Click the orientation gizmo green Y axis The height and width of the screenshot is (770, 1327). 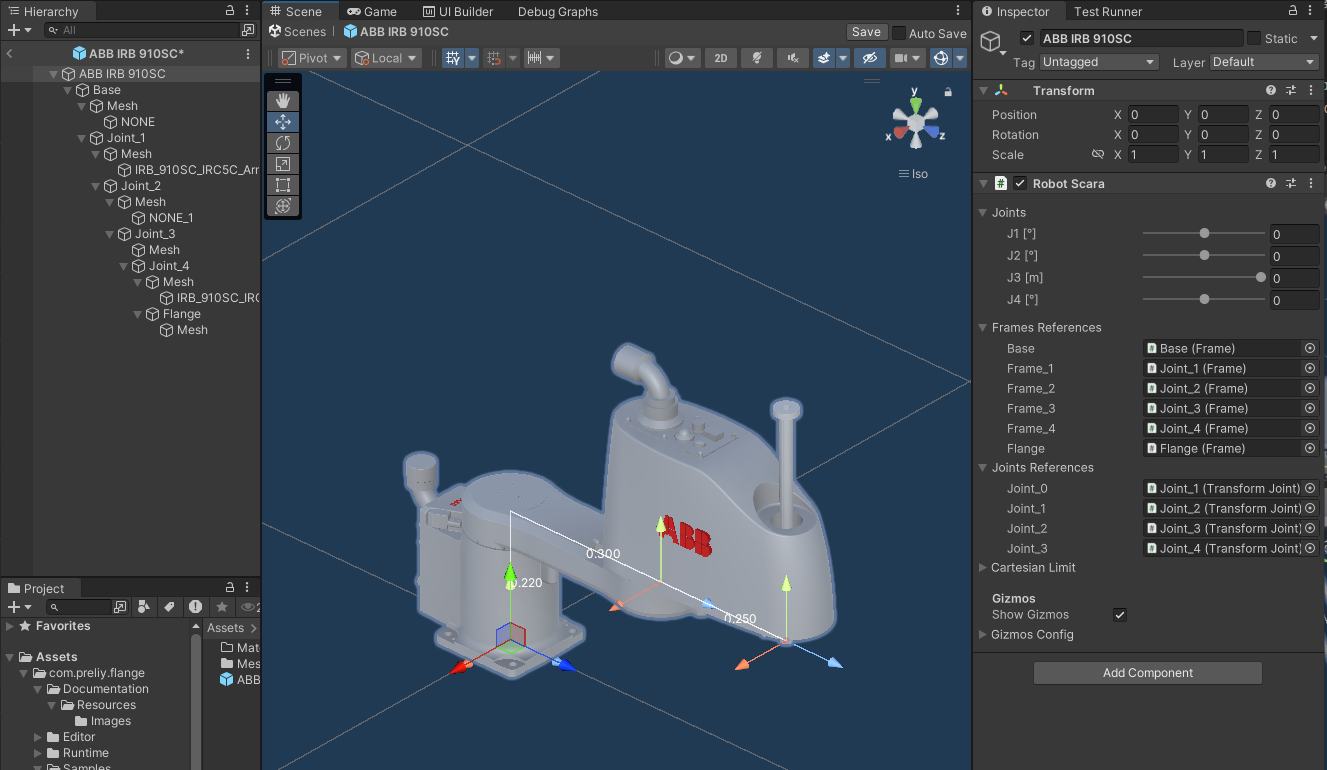click(x=915, y=104)
